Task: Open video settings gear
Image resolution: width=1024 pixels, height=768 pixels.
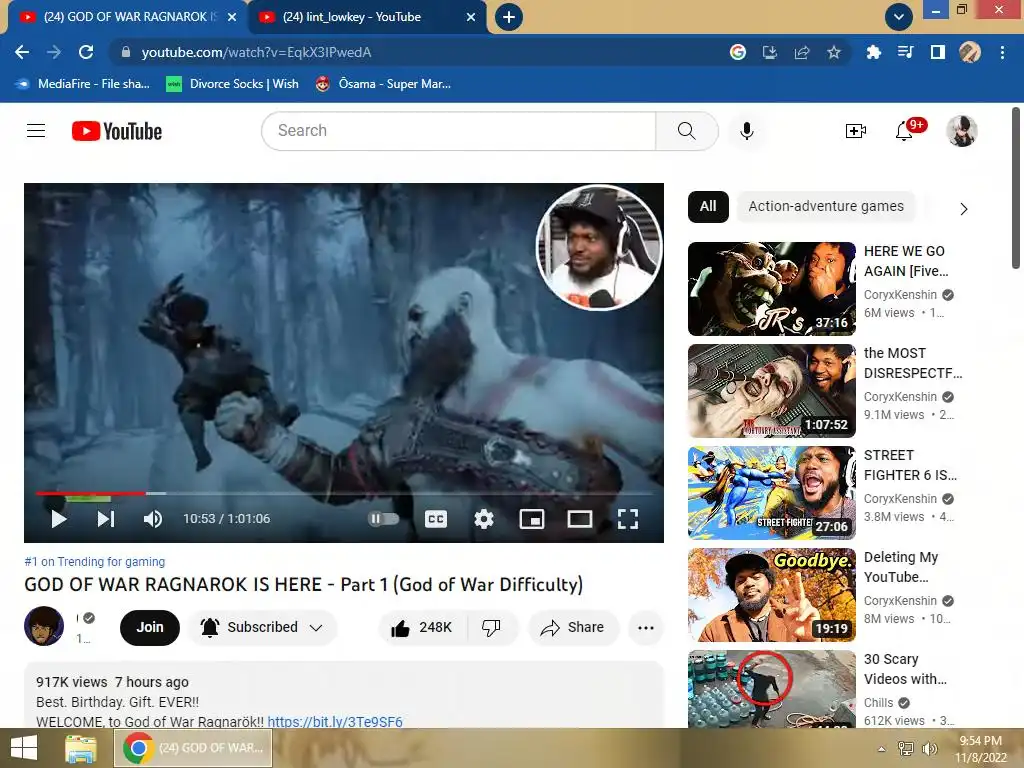Action: (484, 519)
